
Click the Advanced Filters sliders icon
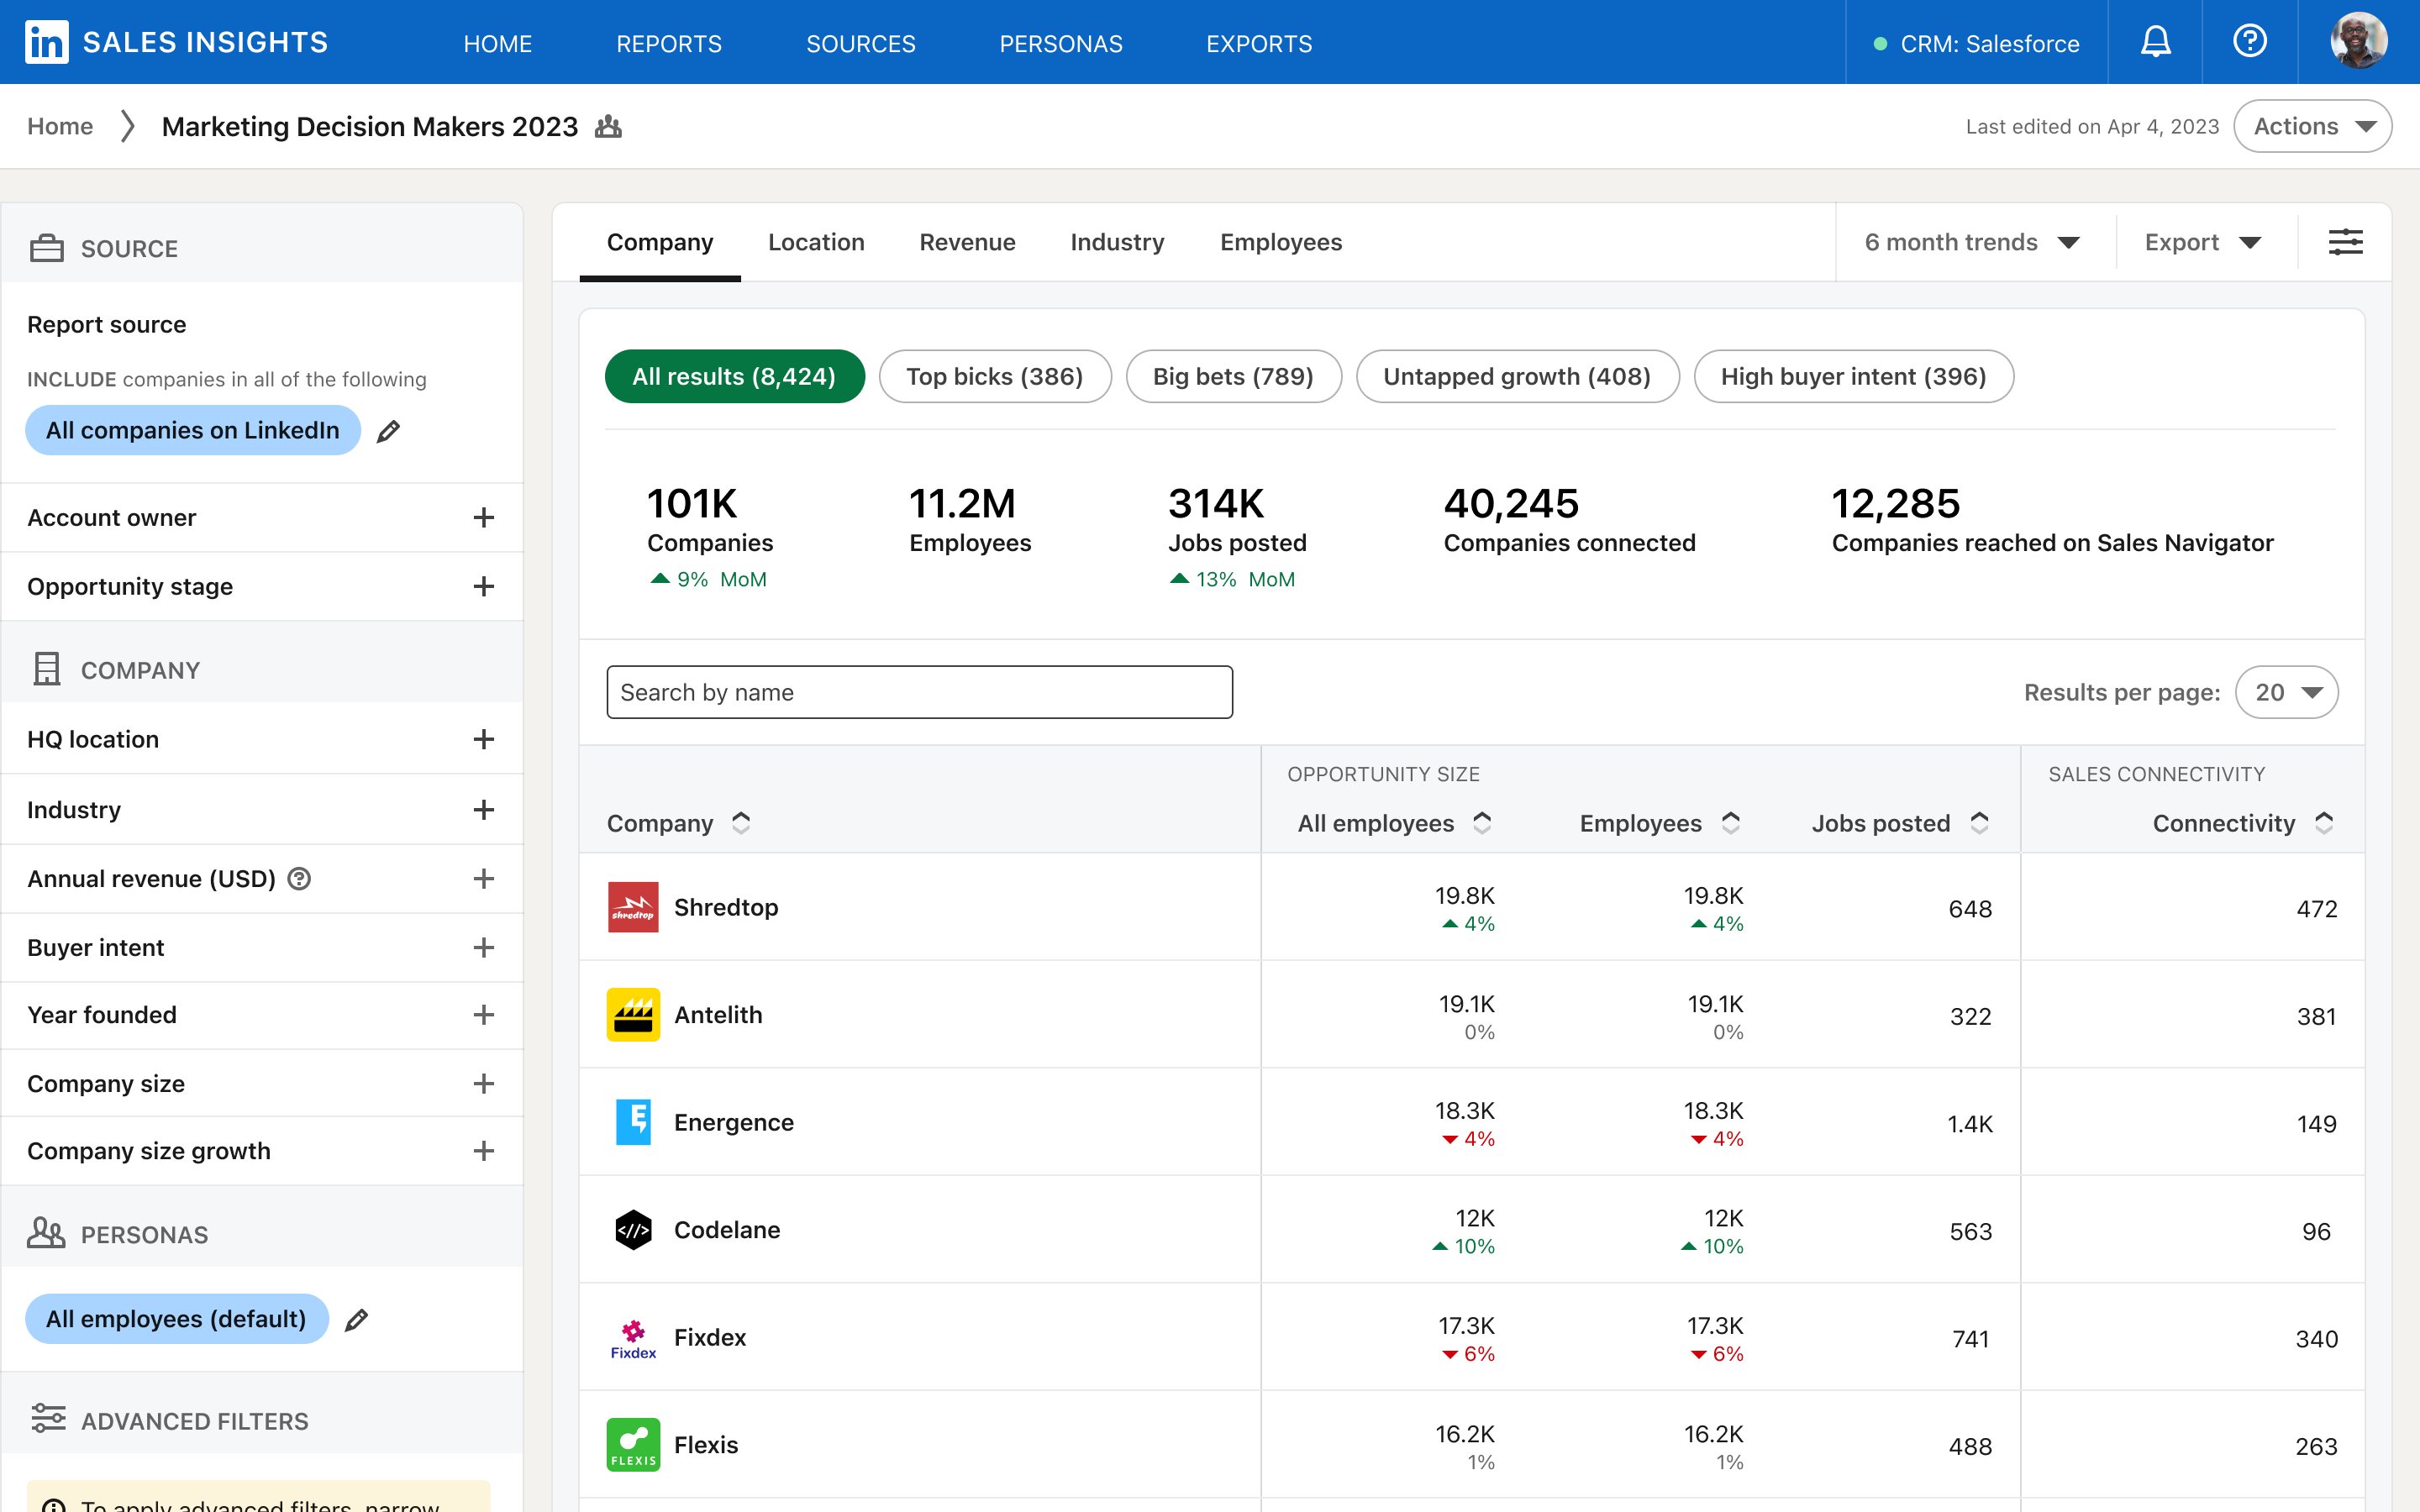[48, 1419]
